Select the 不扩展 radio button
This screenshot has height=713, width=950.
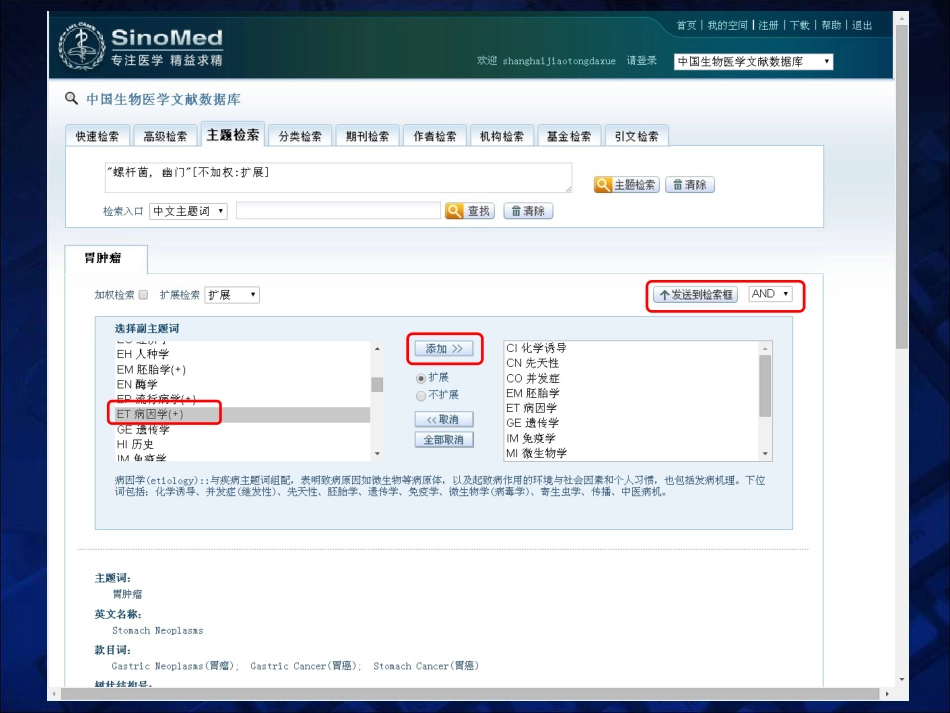tap(420, 396)
